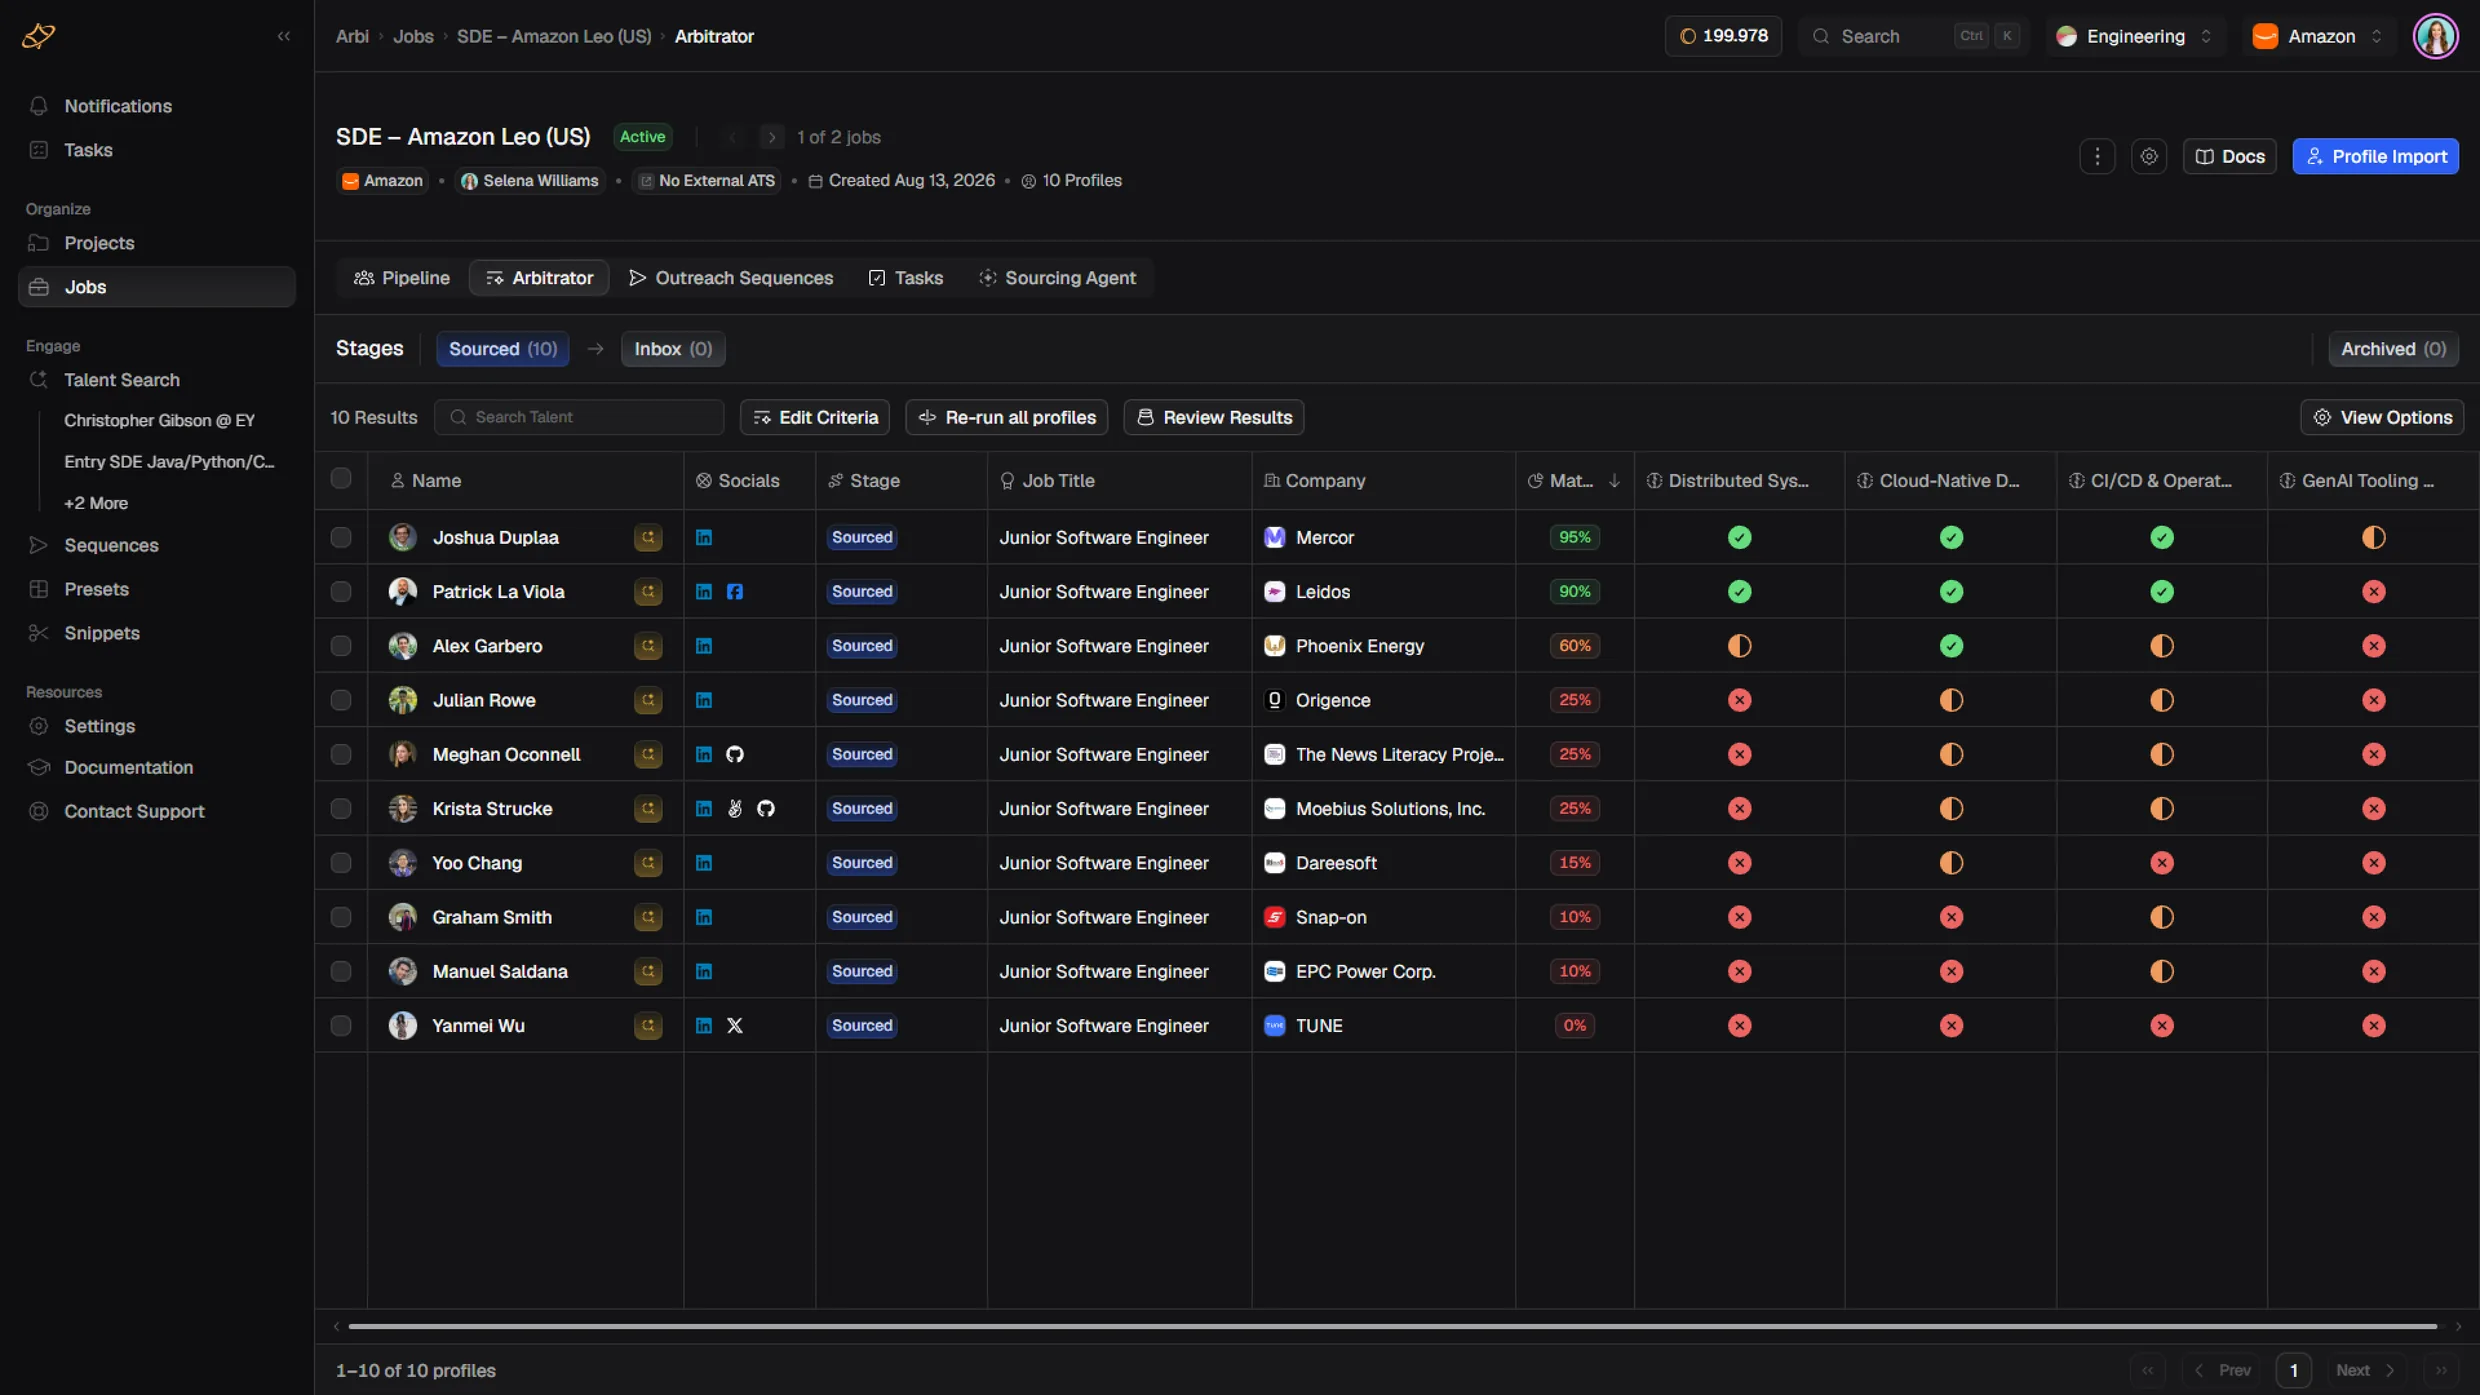This screenshot has height=1395, width=2480.
Task: Click Distributed Systems check for Joshua Duplaa
Action: [x=1740, y=537]
